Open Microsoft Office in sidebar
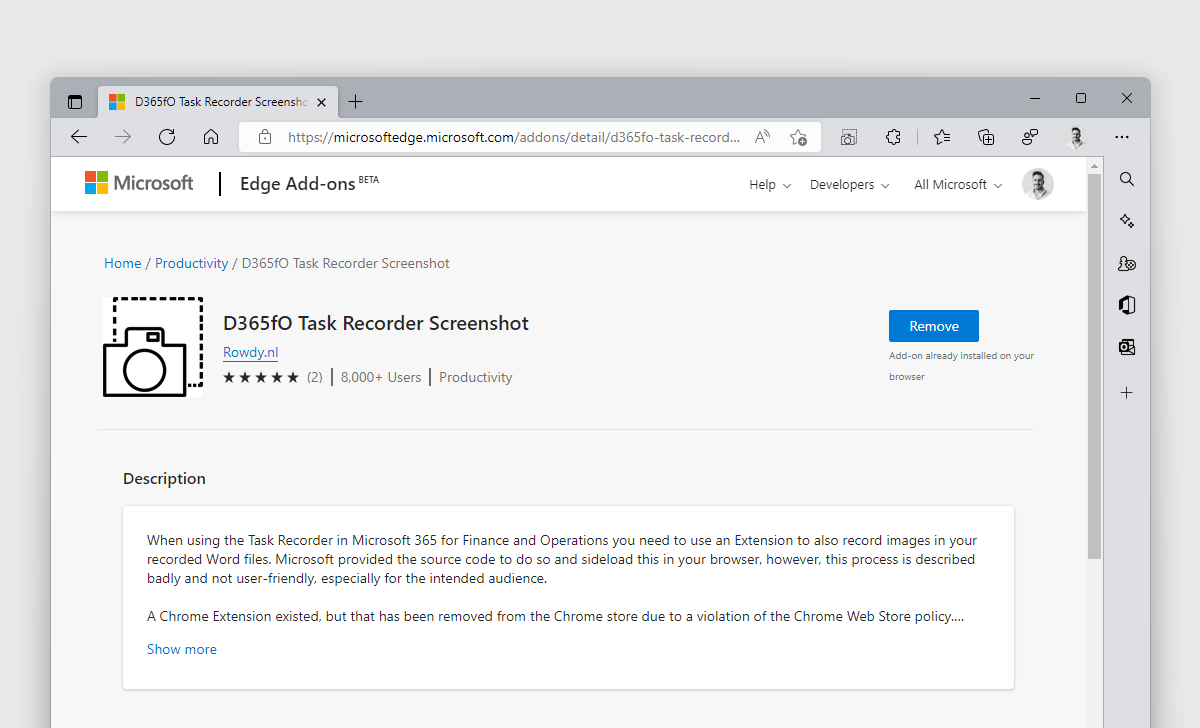 pyautogui.click(x=1127, y=305)
